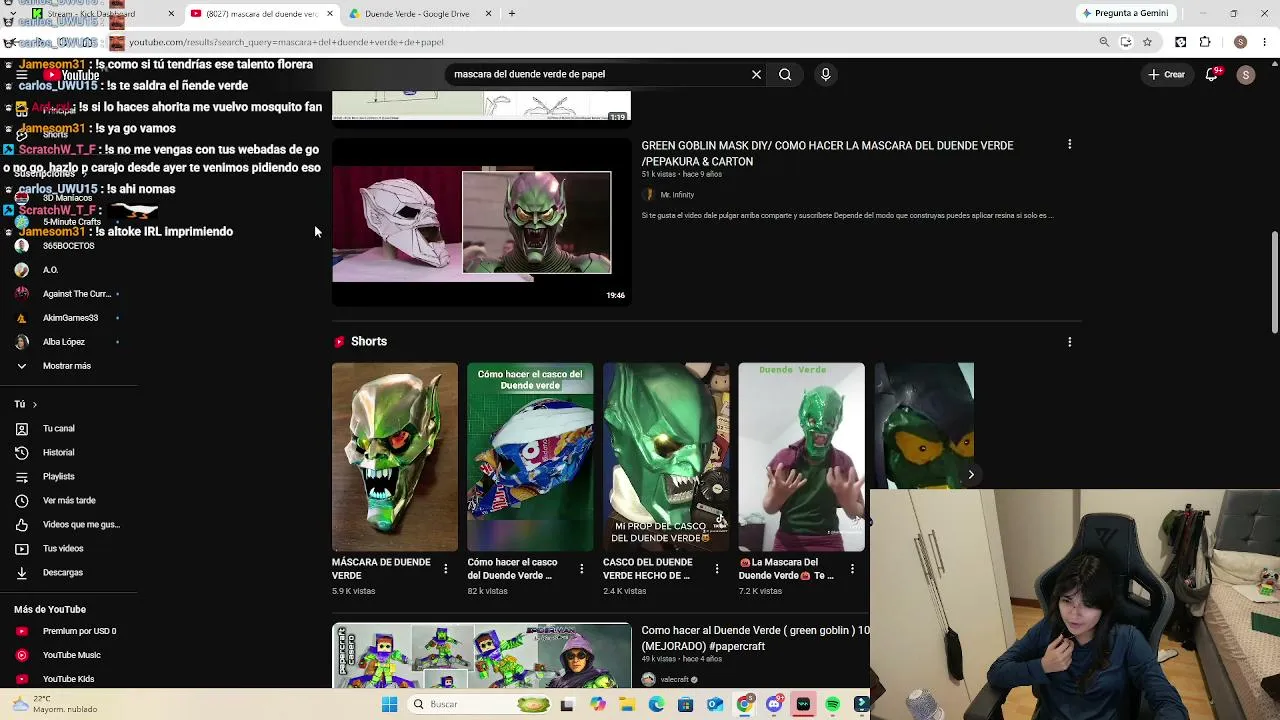This screenshot has height=720, width=1280.
Task: Open the valecraft channel link
Action: (x=675, y=680)
